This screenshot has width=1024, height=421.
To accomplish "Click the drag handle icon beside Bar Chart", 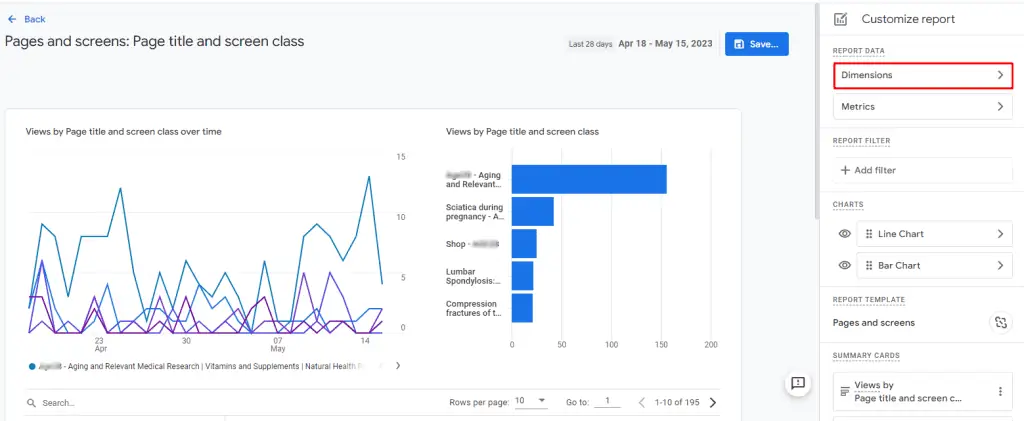I will coord(866,265).
